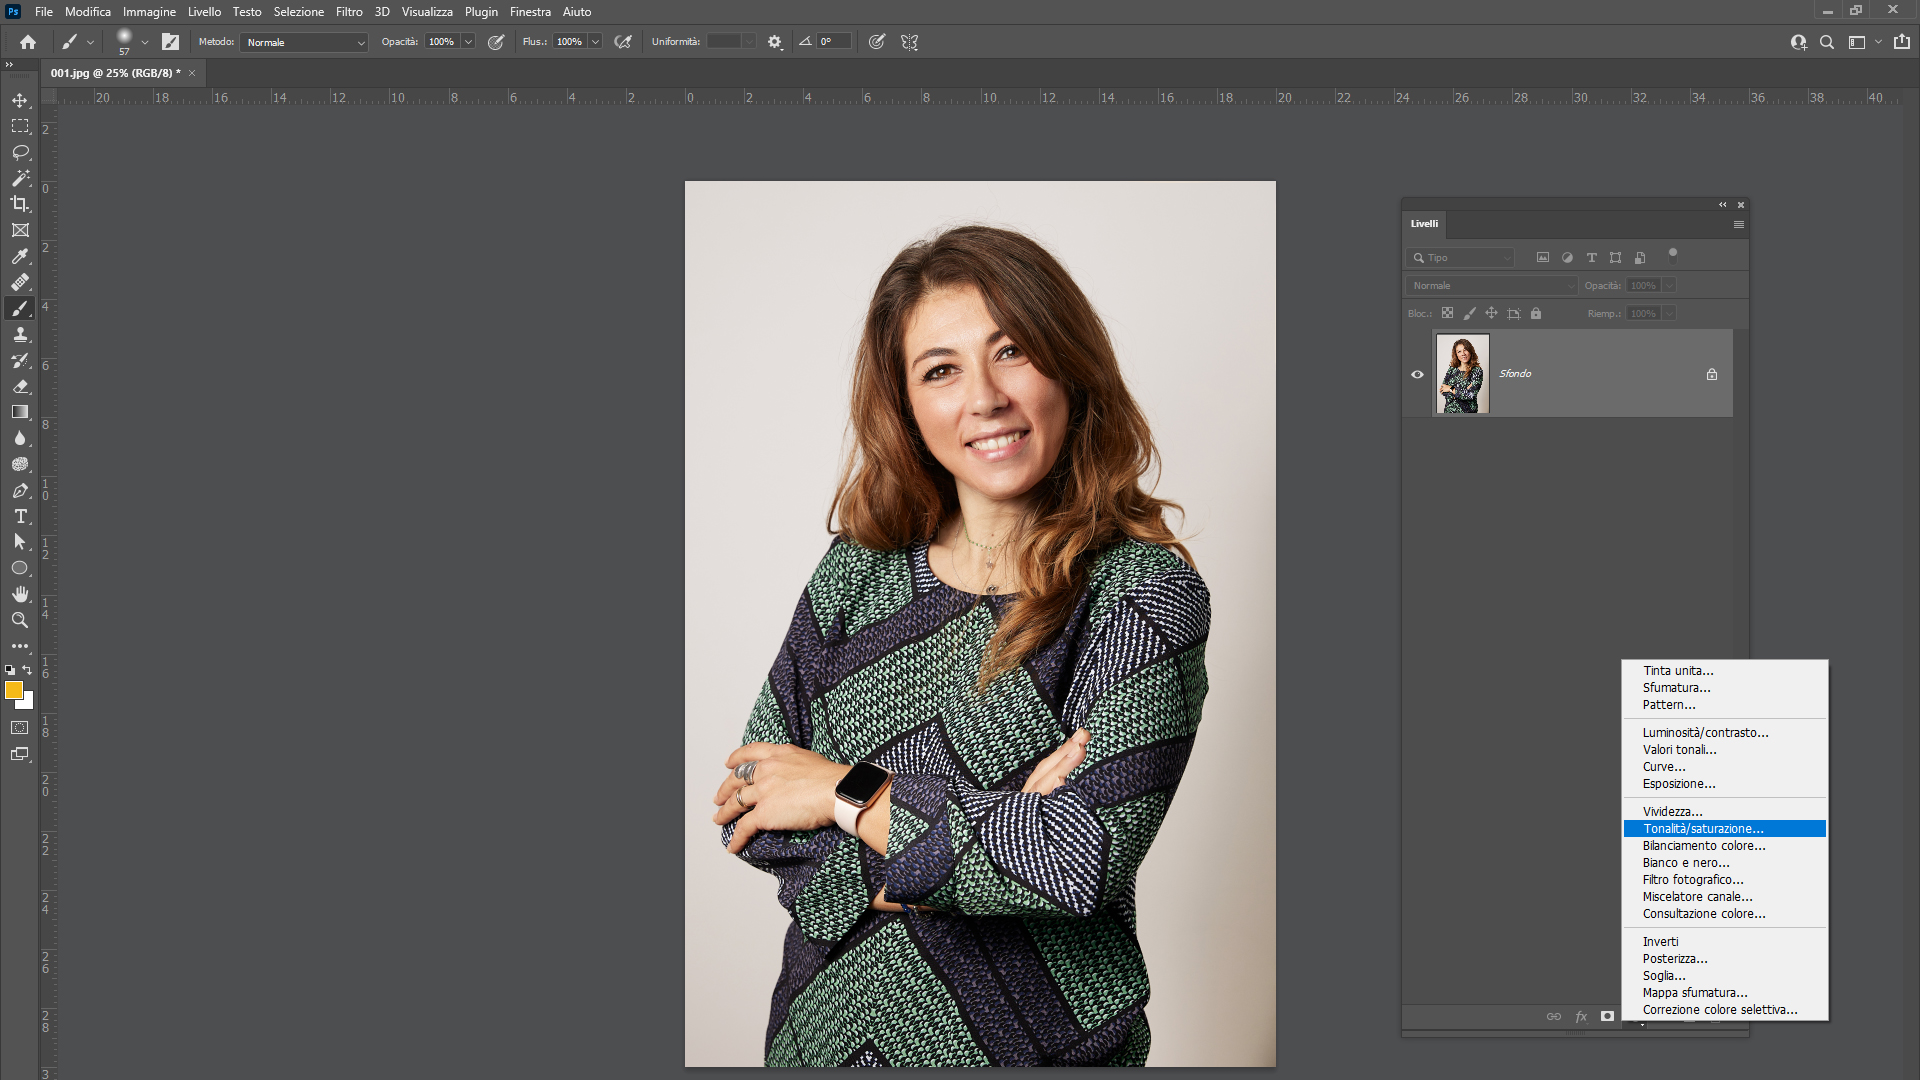Screen dimensions: 1920x1080
Task: Select the Zoom tool
Action: (20, 620)
